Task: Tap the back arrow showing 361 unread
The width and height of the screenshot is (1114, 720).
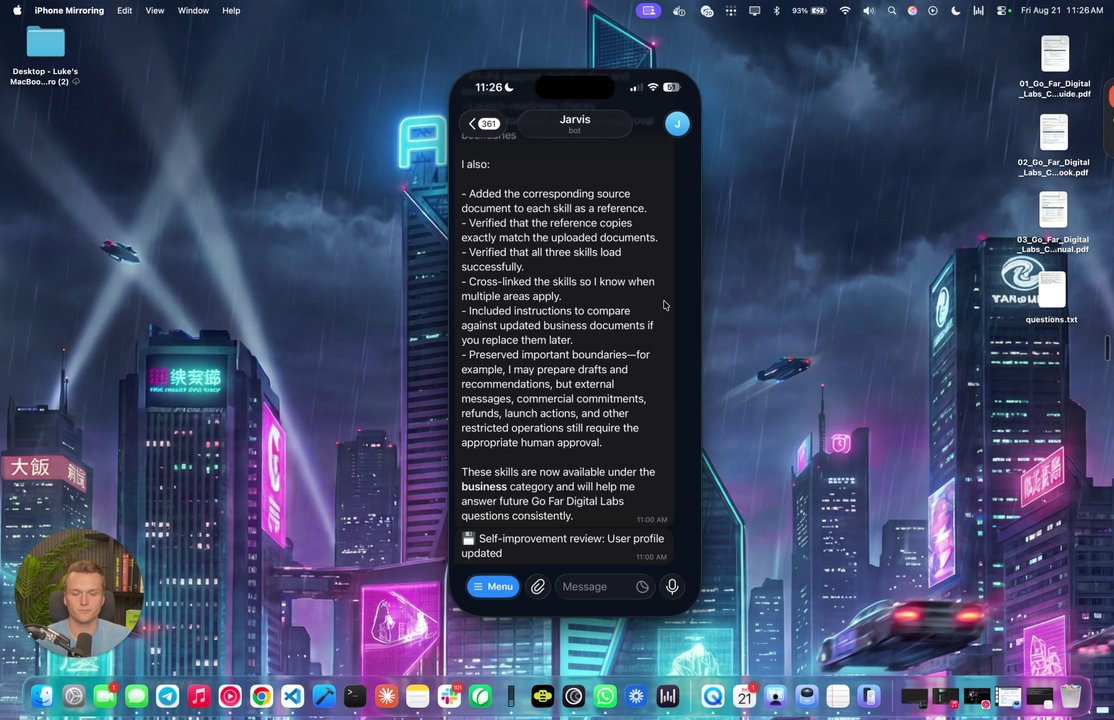Action: pos(484,124)
